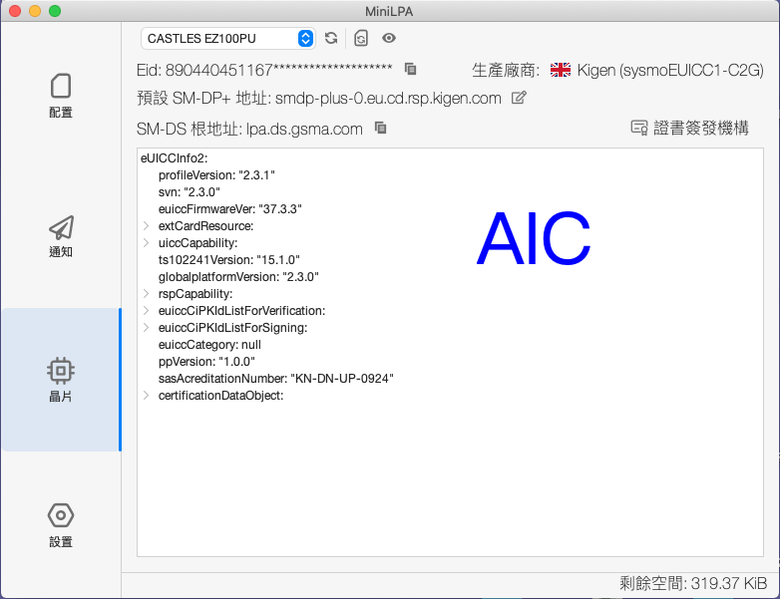The width and height of the screenshot is (780, 599).
Task: Switch to the 通知 notifications tab
Action: click(x=61, y=236)
